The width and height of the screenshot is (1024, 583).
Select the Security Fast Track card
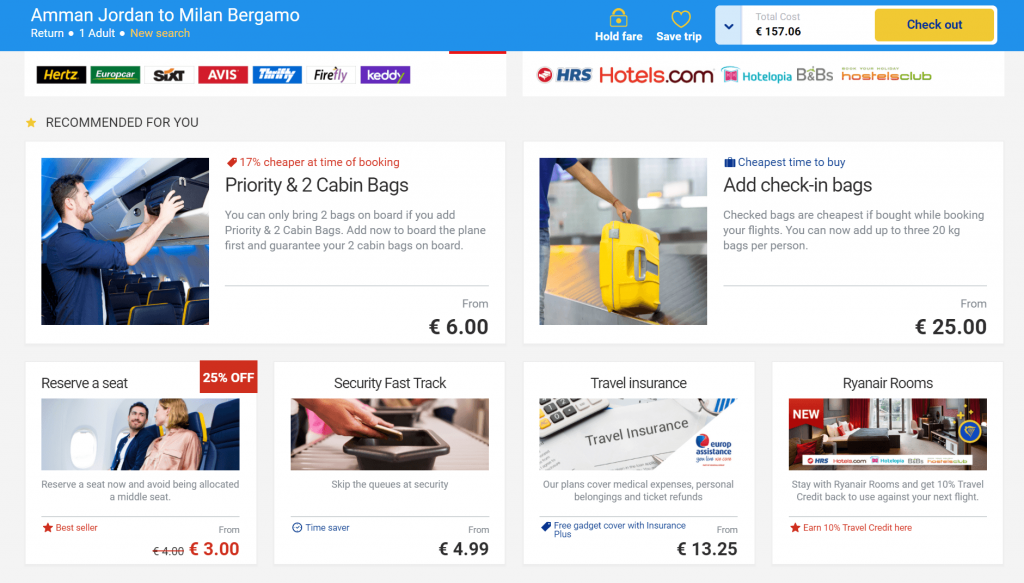(x=390, y=463)
